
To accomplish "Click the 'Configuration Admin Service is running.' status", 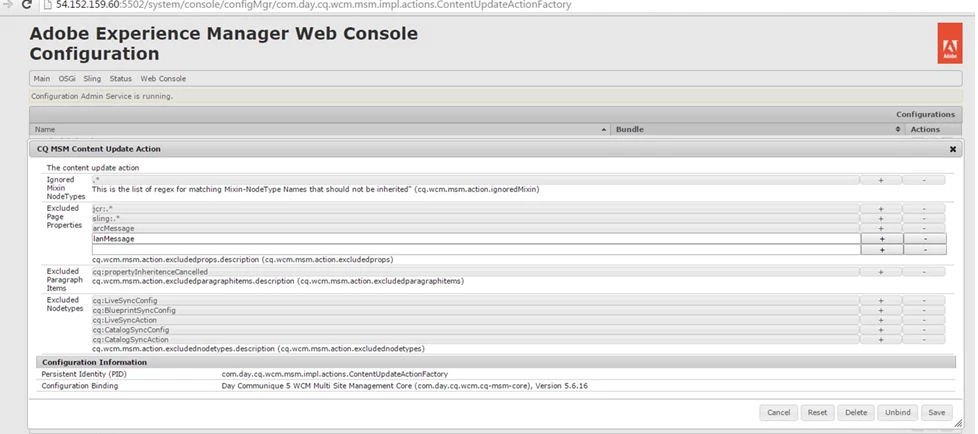I will pos(102,97).
